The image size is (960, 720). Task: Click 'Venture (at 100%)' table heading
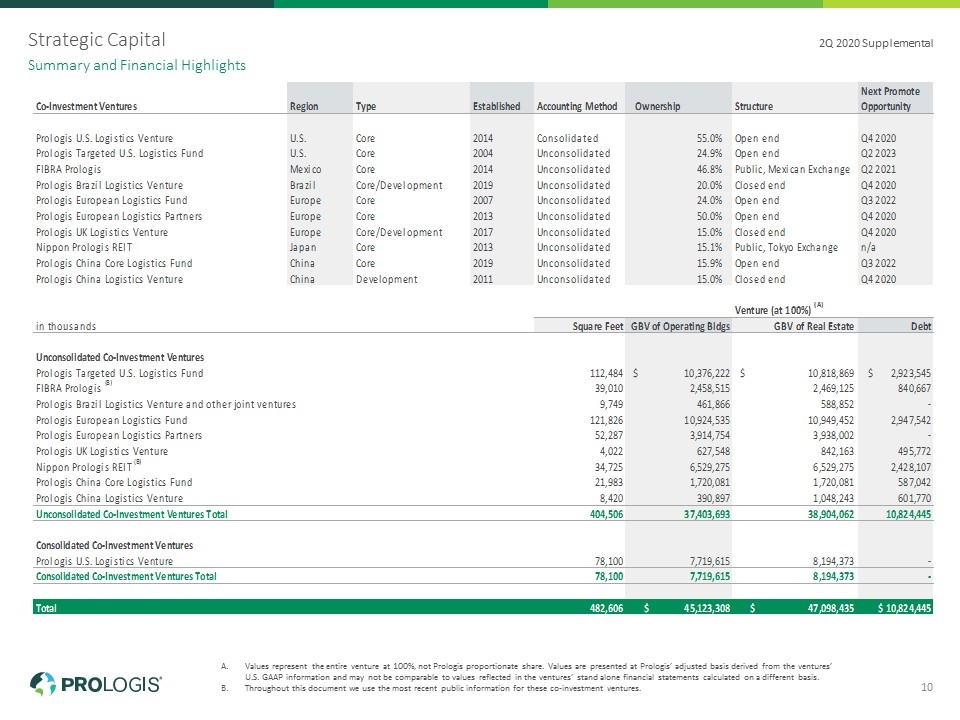tap(773, 310)
